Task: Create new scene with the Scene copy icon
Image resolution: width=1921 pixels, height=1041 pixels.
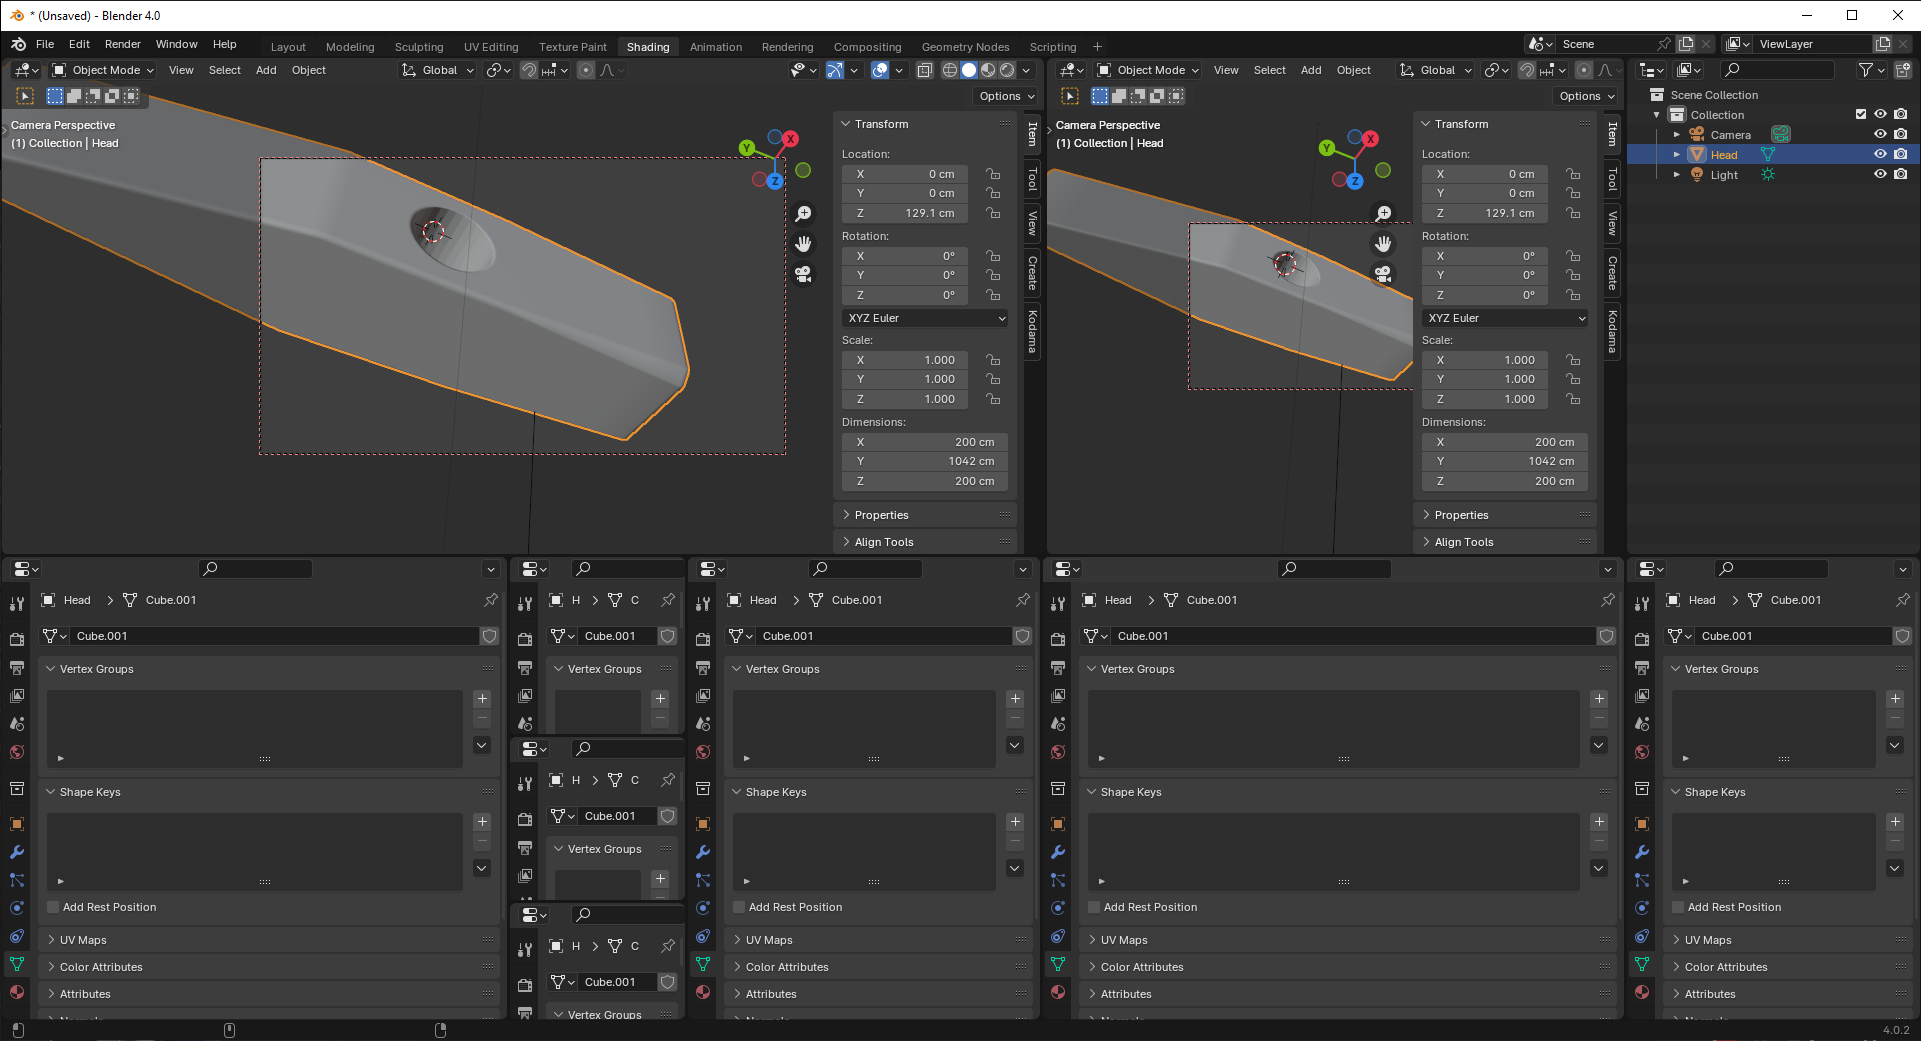Action: [1686, 44]
